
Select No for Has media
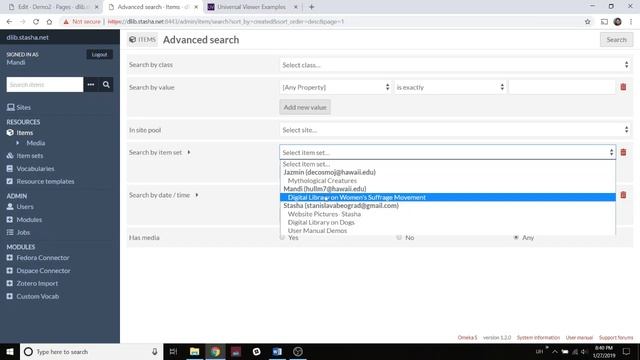click(x=399, y=238)
